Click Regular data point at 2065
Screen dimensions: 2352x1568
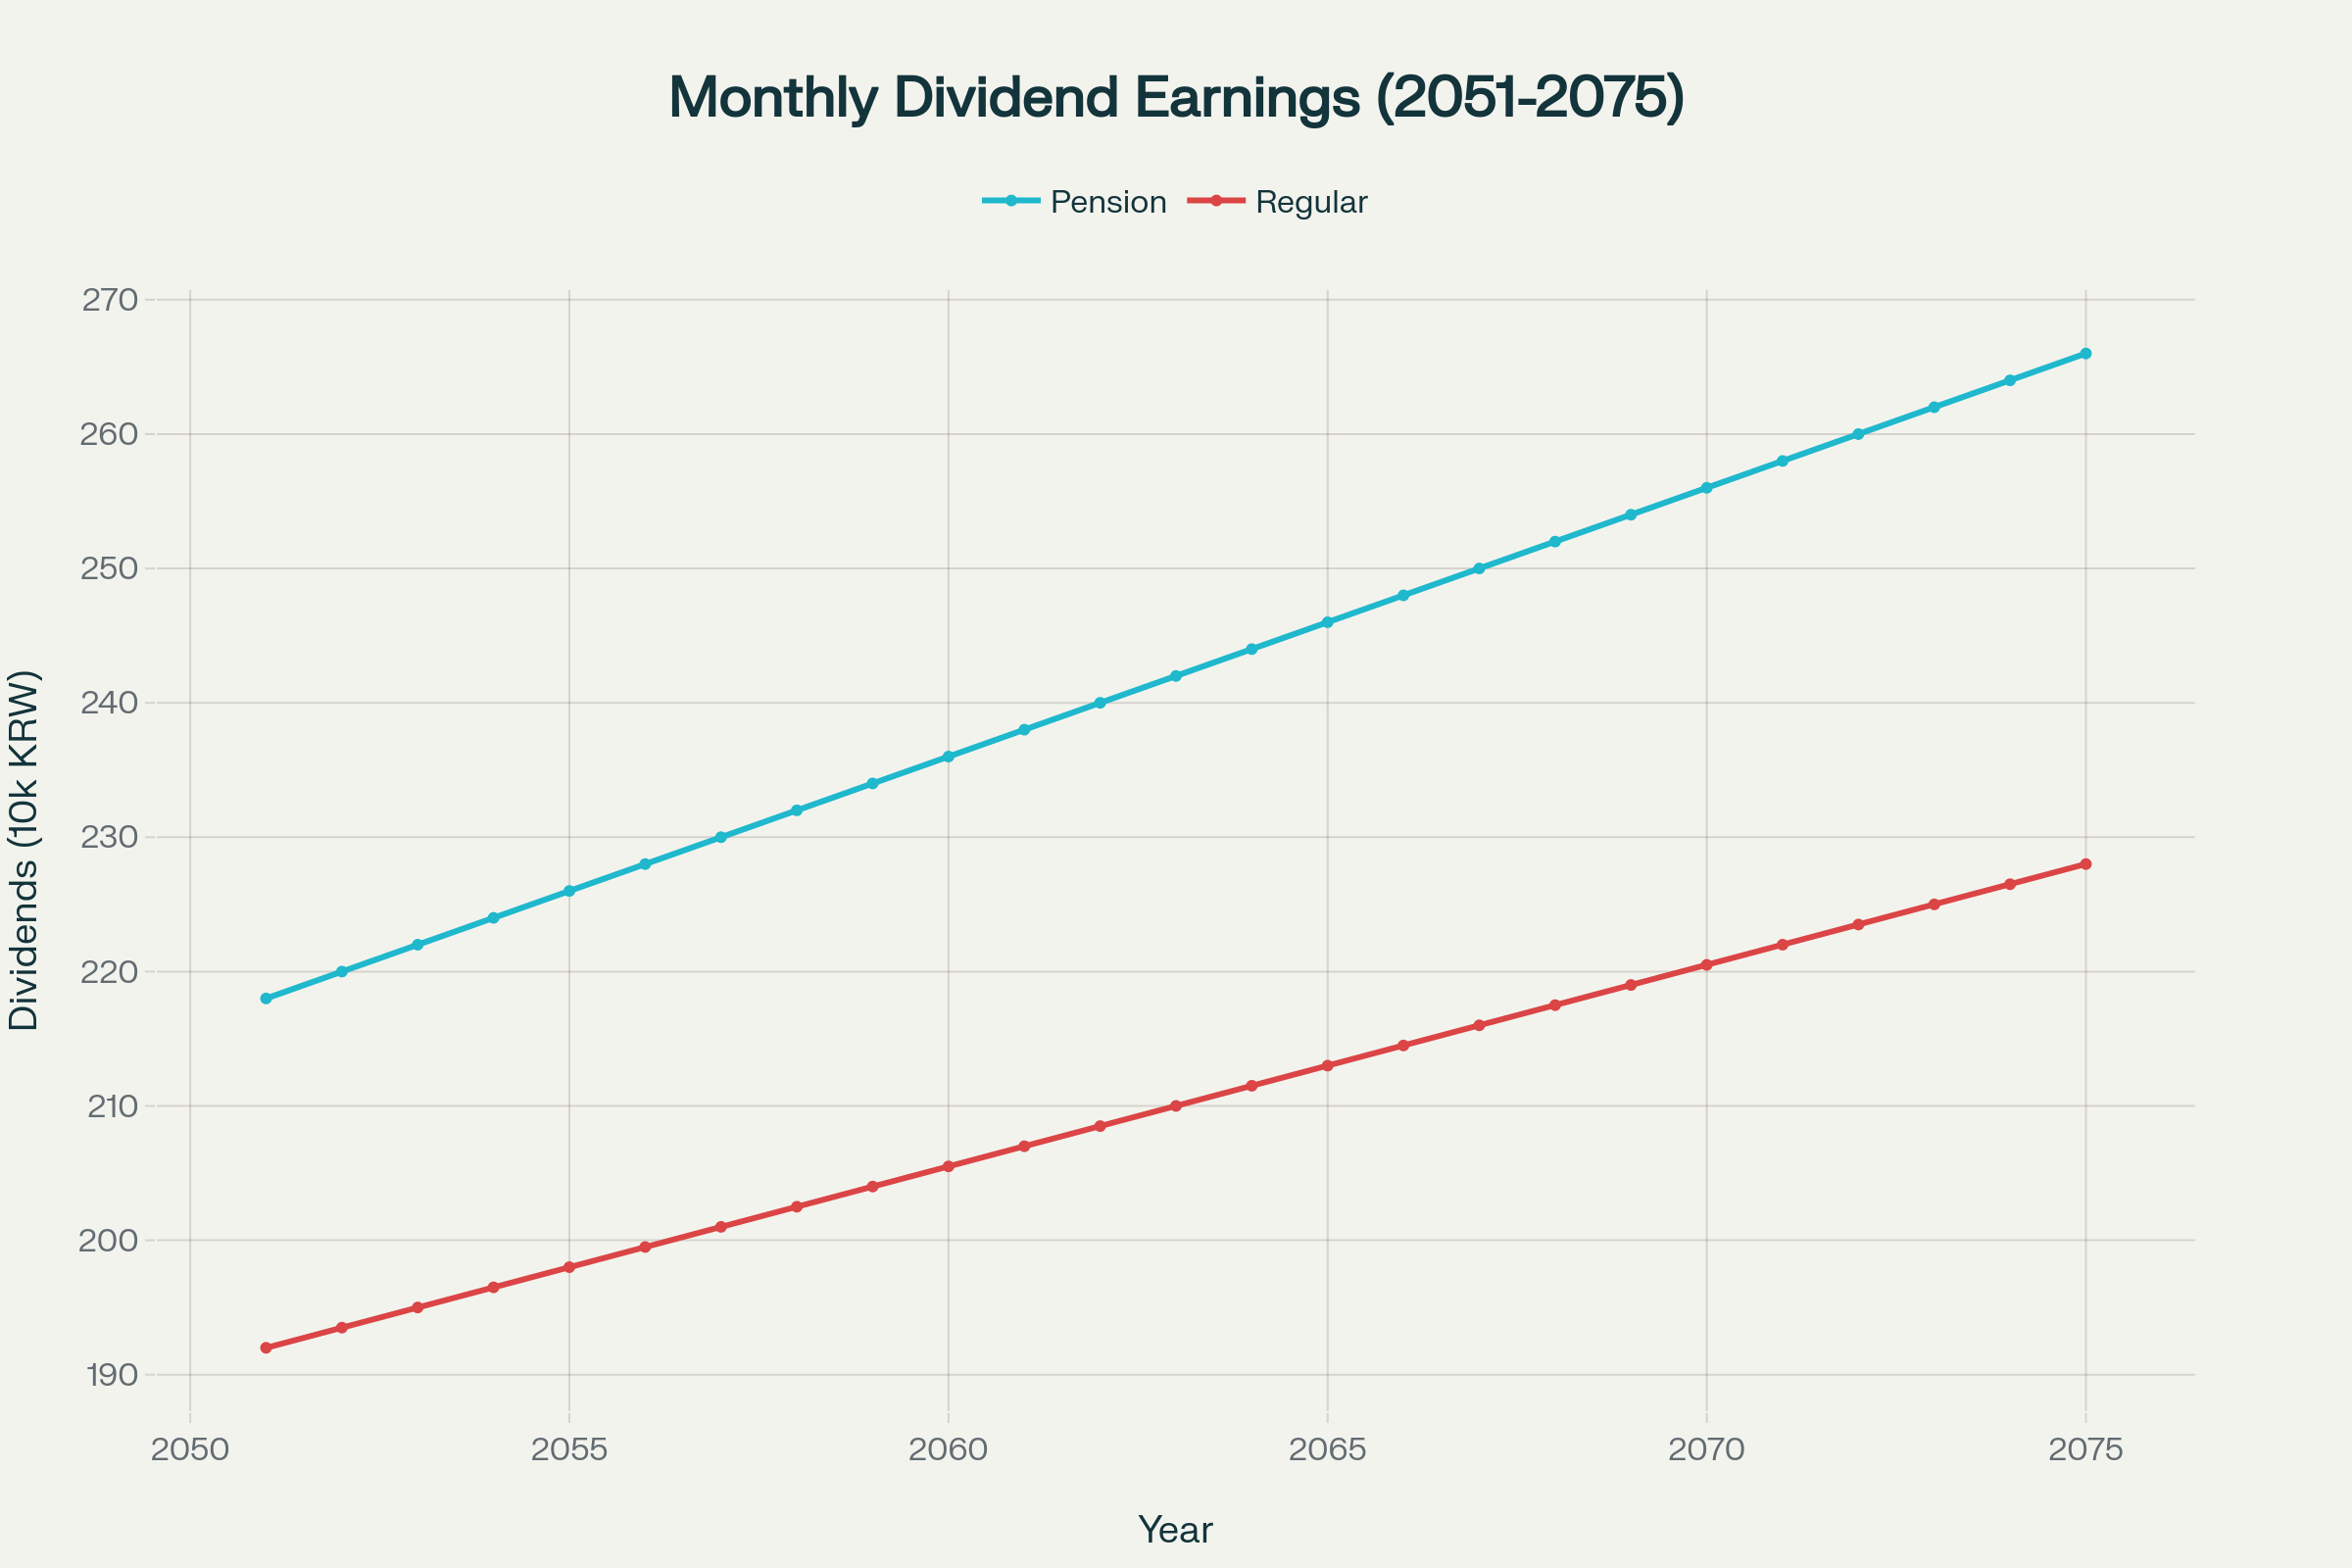click(x=1327, y=1066)
